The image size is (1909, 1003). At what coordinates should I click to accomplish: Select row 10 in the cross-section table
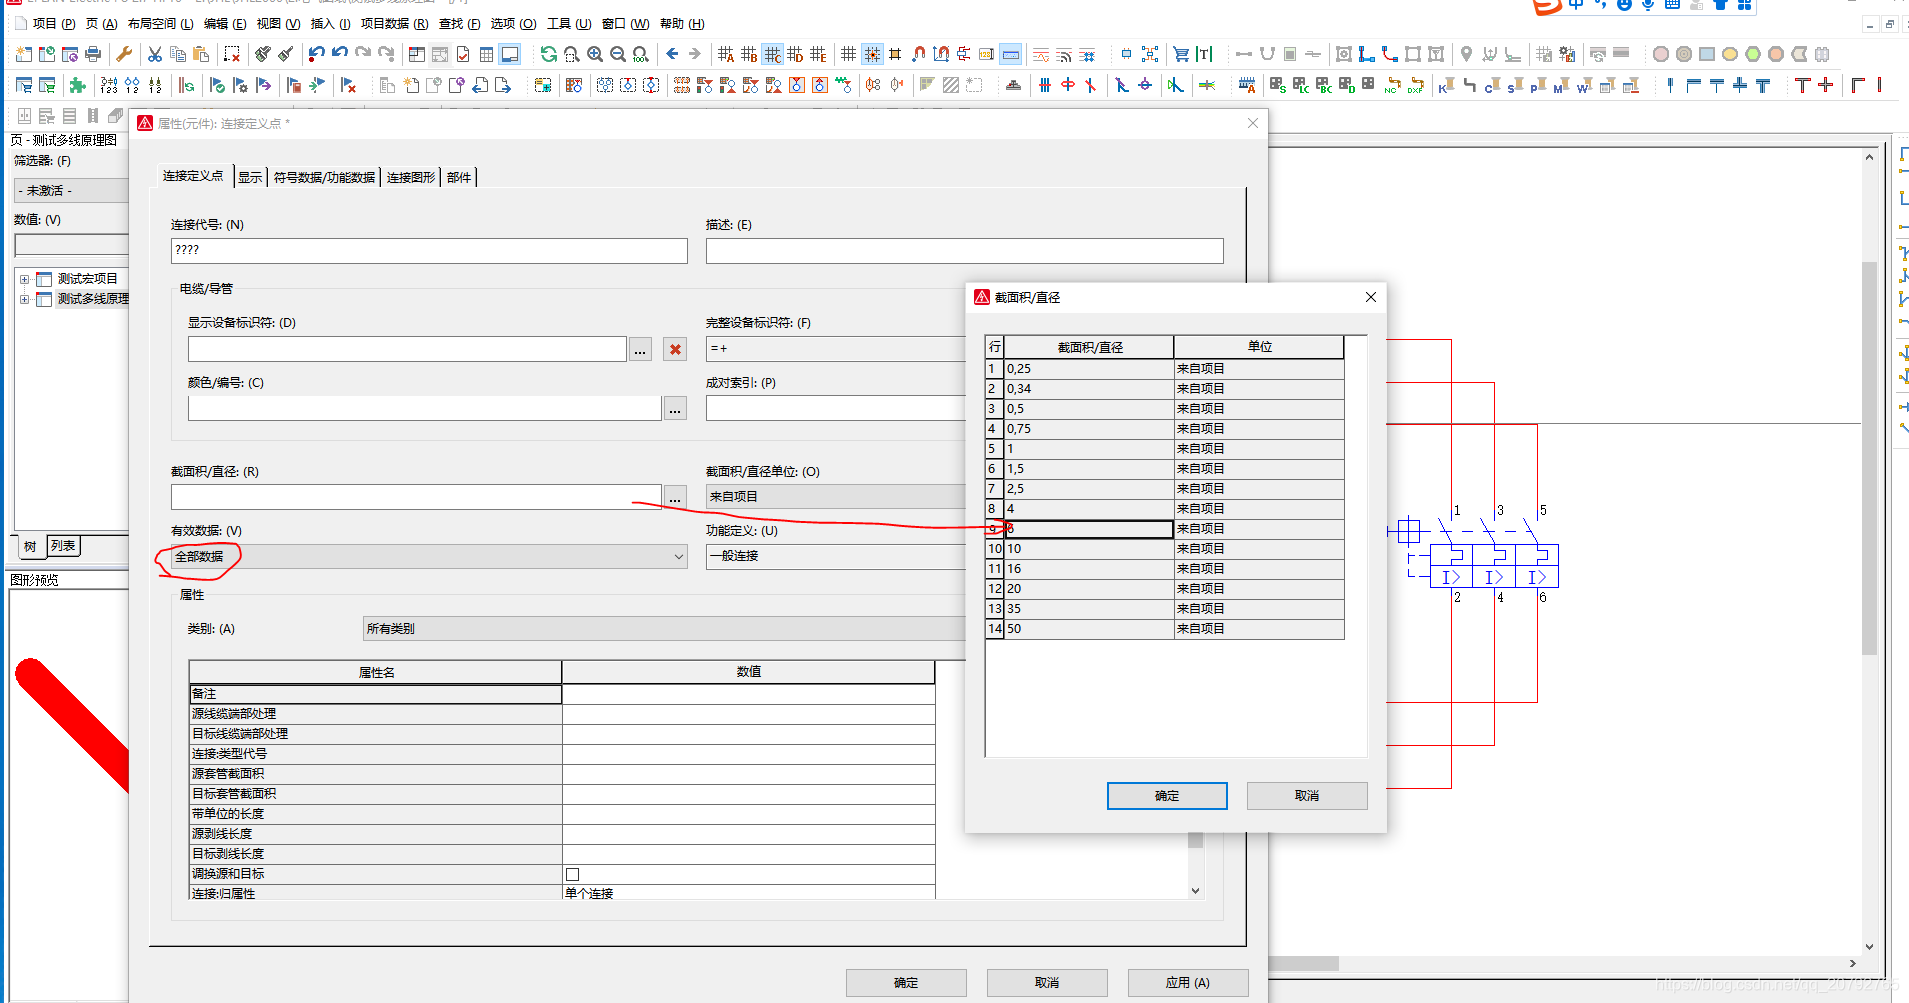click(x=1088, y=549)
